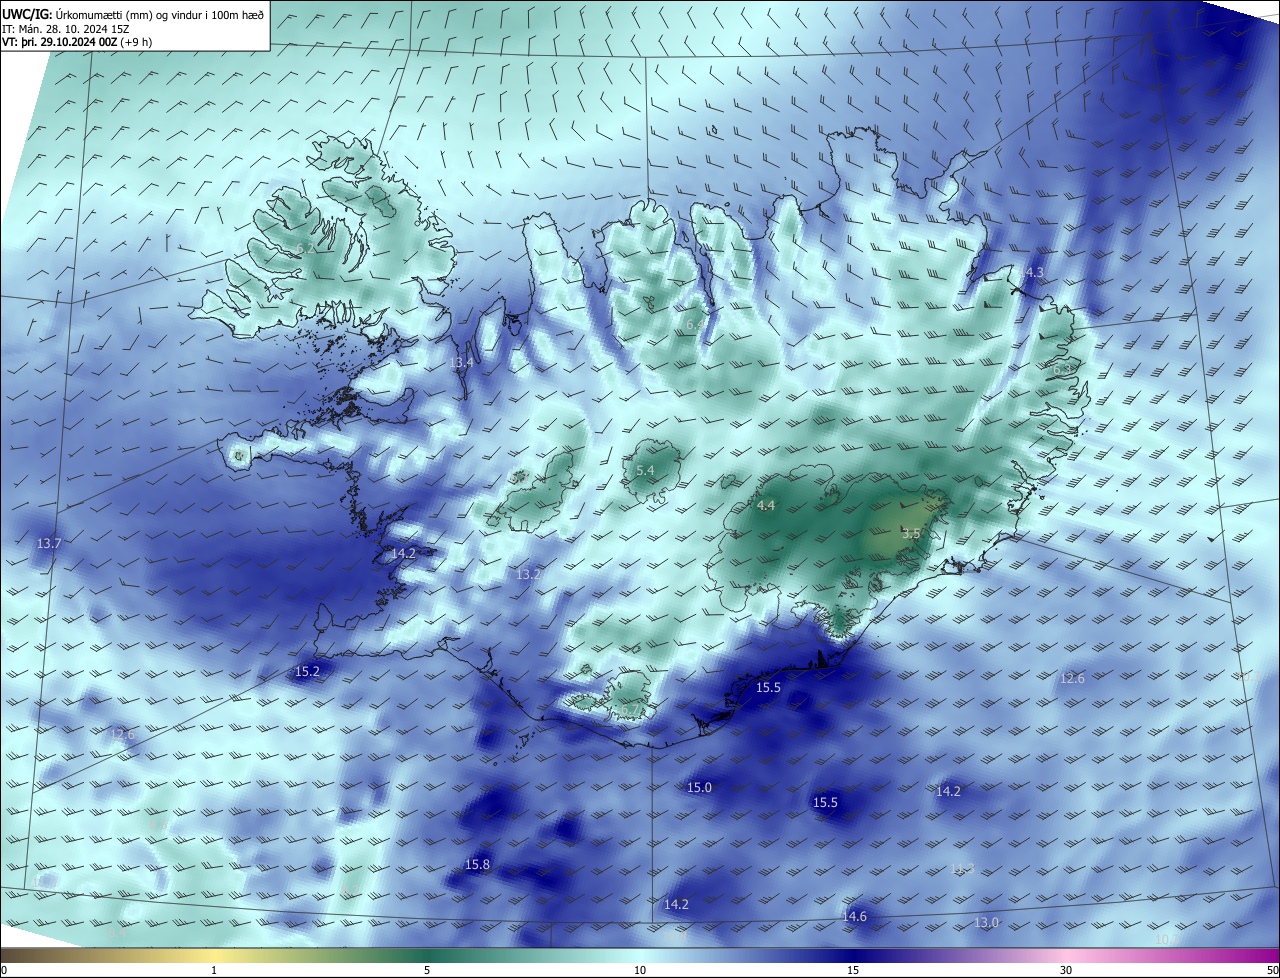Click the 'VT: þri. 29.10.2024 00Z (+9 h)' line
Image resolution: width=1280 pixels, height=978 pixels.
[77, 42]
